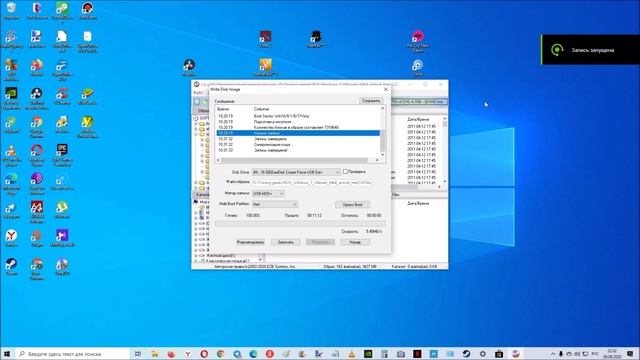
Task: Select the Синхронизация кэша log row
Action: 298,144
